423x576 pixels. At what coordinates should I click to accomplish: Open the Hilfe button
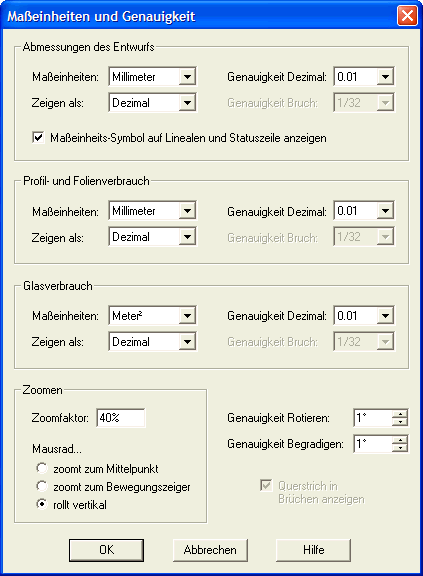(314, 550)
